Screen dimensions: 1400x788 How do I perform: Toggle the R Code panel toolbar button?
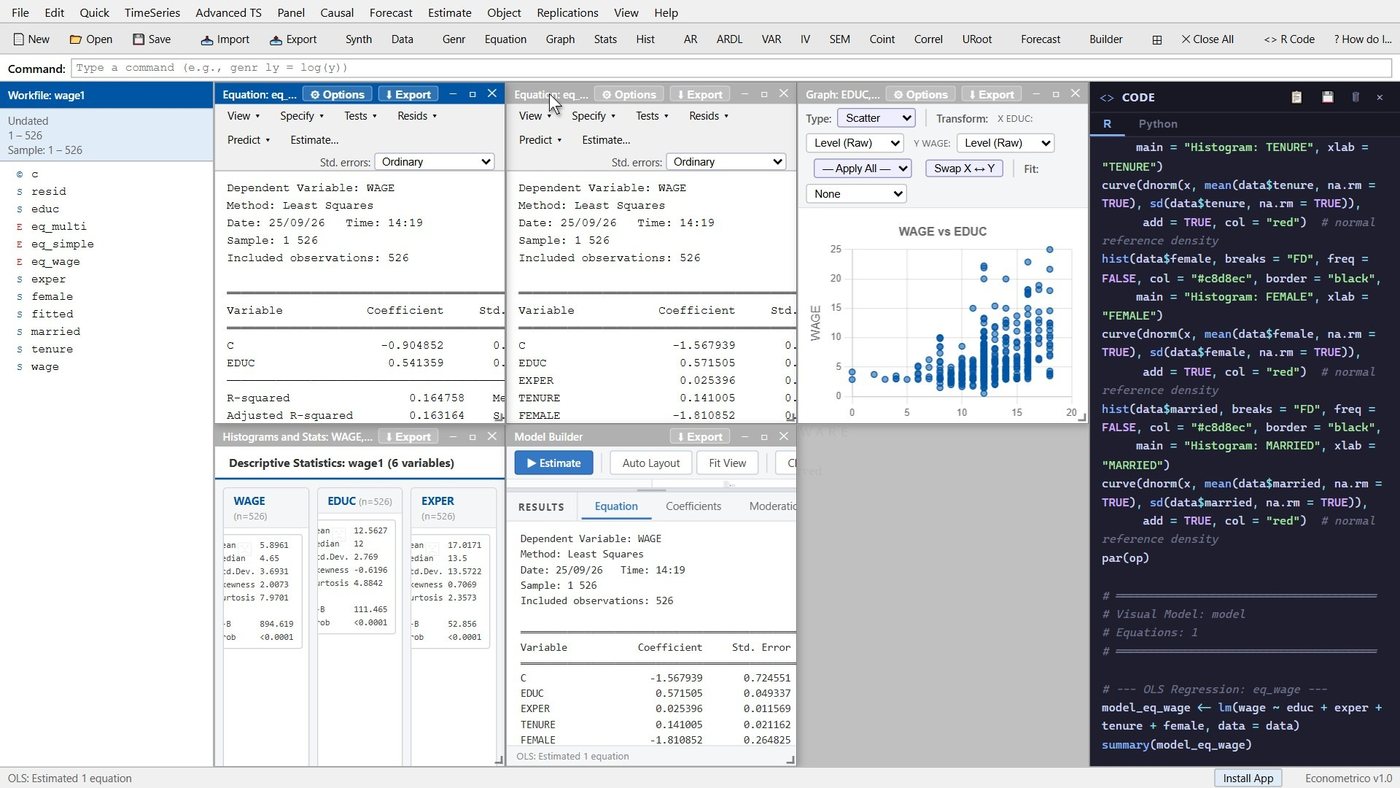pyautogui.click(x=1289, y=39)
